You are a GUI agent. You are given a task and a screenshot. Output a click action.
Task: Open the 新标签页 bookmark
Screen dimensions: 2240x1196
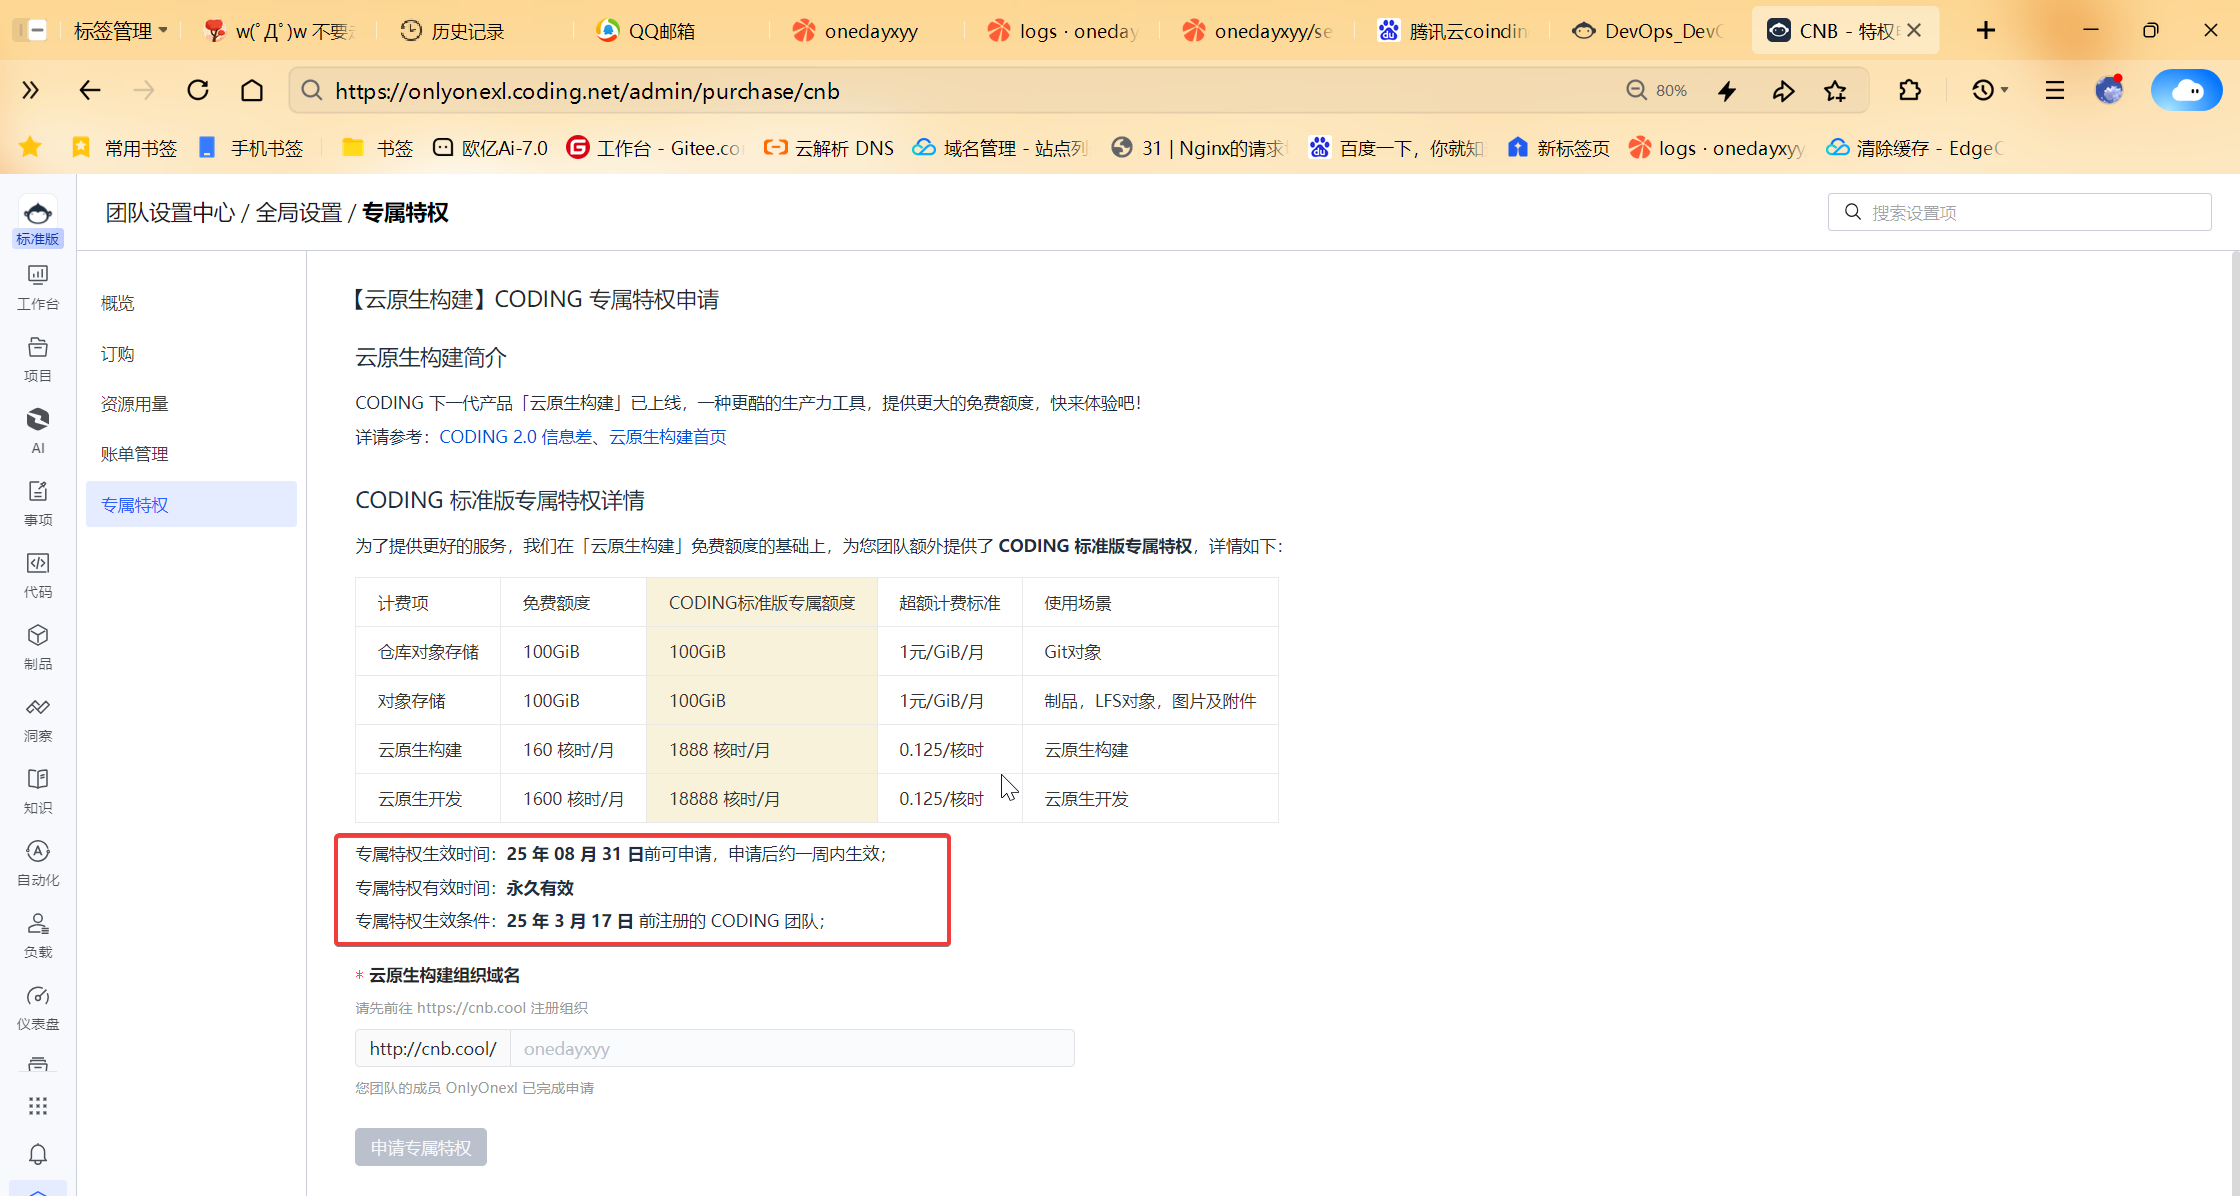point(1559,148)
